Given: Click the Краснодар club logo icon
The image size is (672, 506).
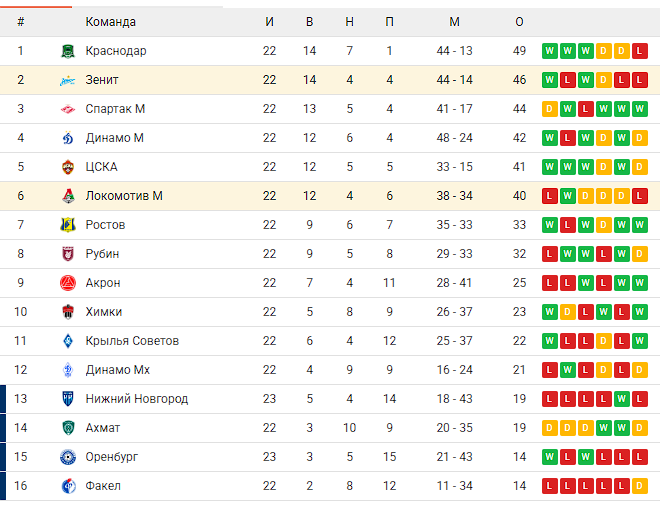Looking at the screenshot, I should click(68, 51).
